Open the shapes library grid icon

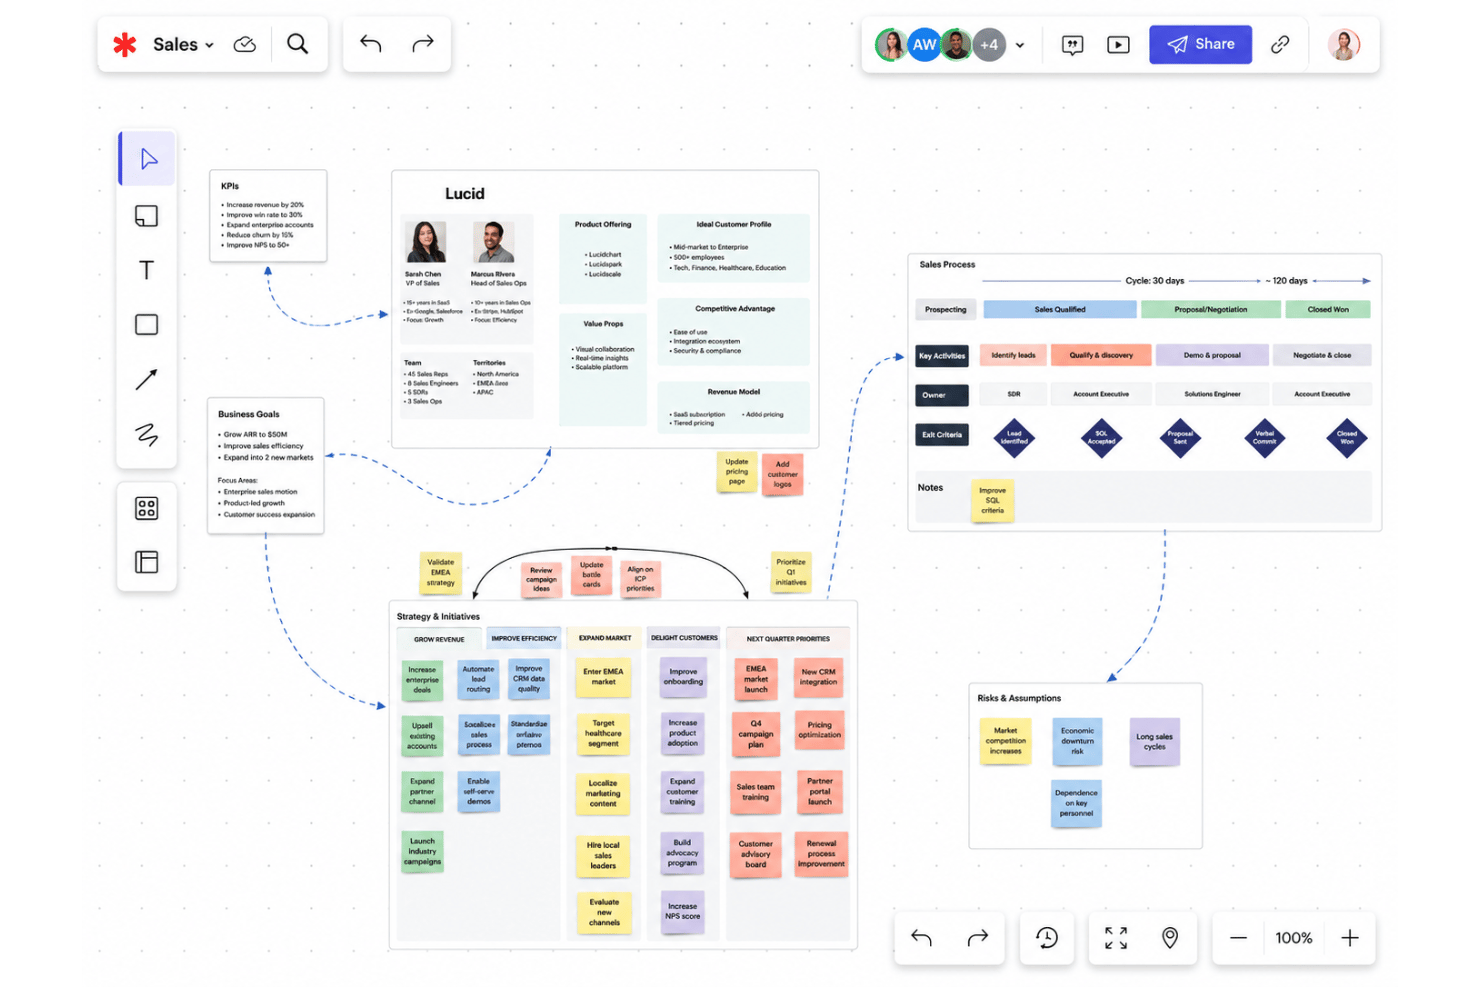(x=147, y=508)
